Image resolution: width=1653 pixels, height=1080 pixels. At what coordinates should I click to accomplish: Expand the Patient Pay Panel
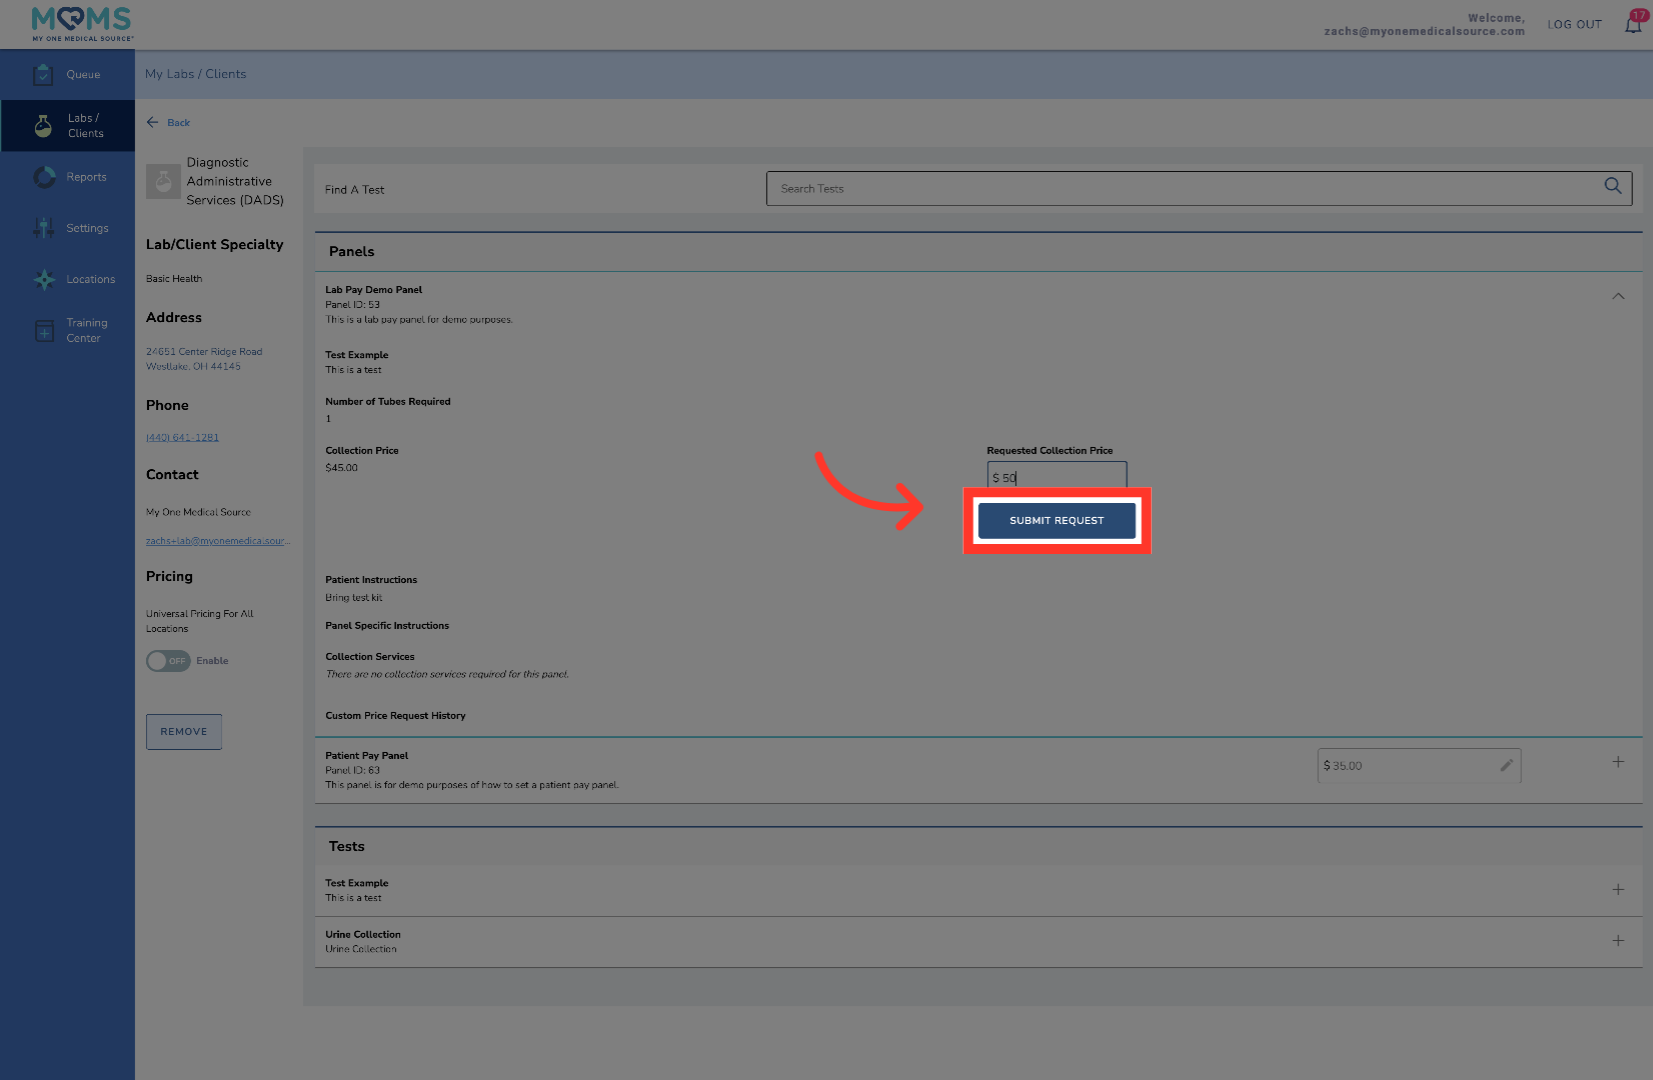pyautogui.click(x=1617, y=762)
